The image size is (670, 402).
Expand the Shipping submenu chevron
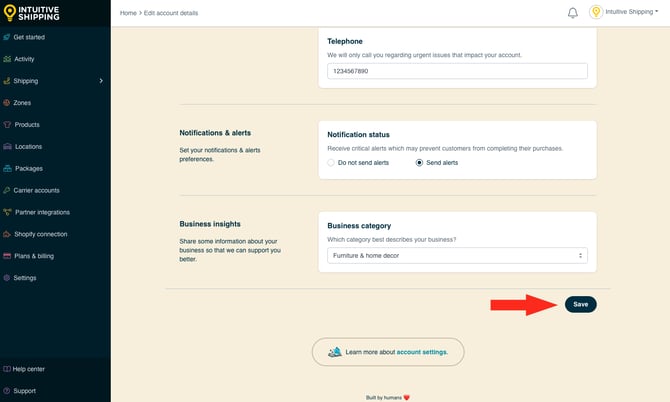click(x=101, y=81)
